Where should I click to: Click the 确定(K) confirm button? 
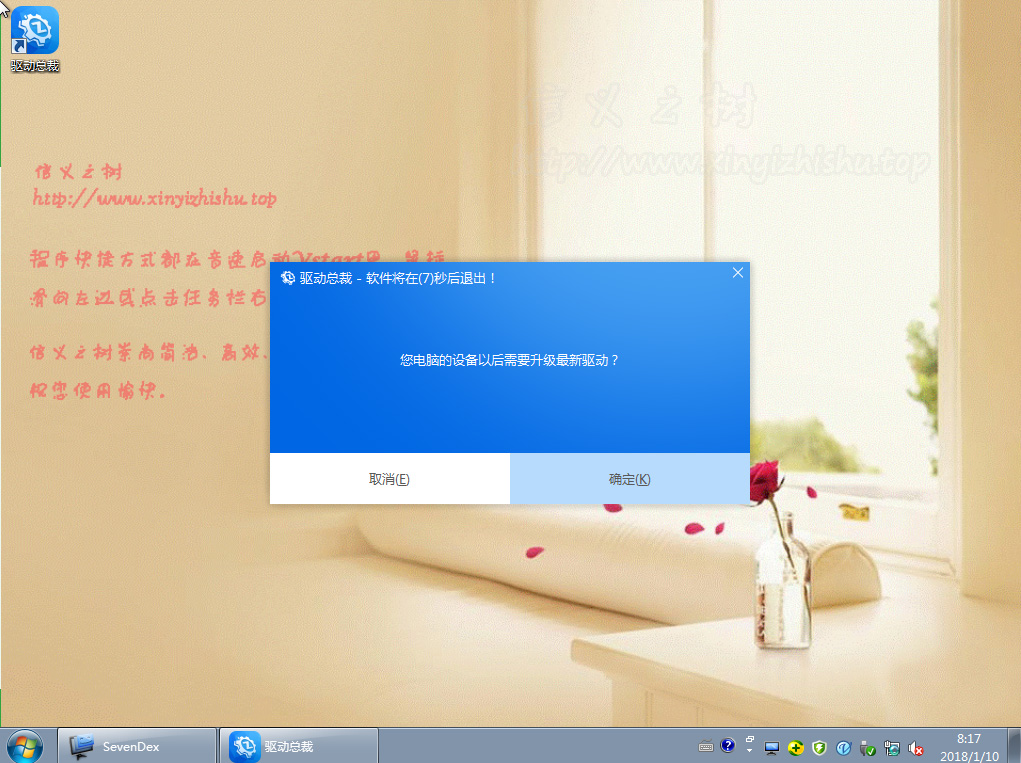[x=629, y=479]
